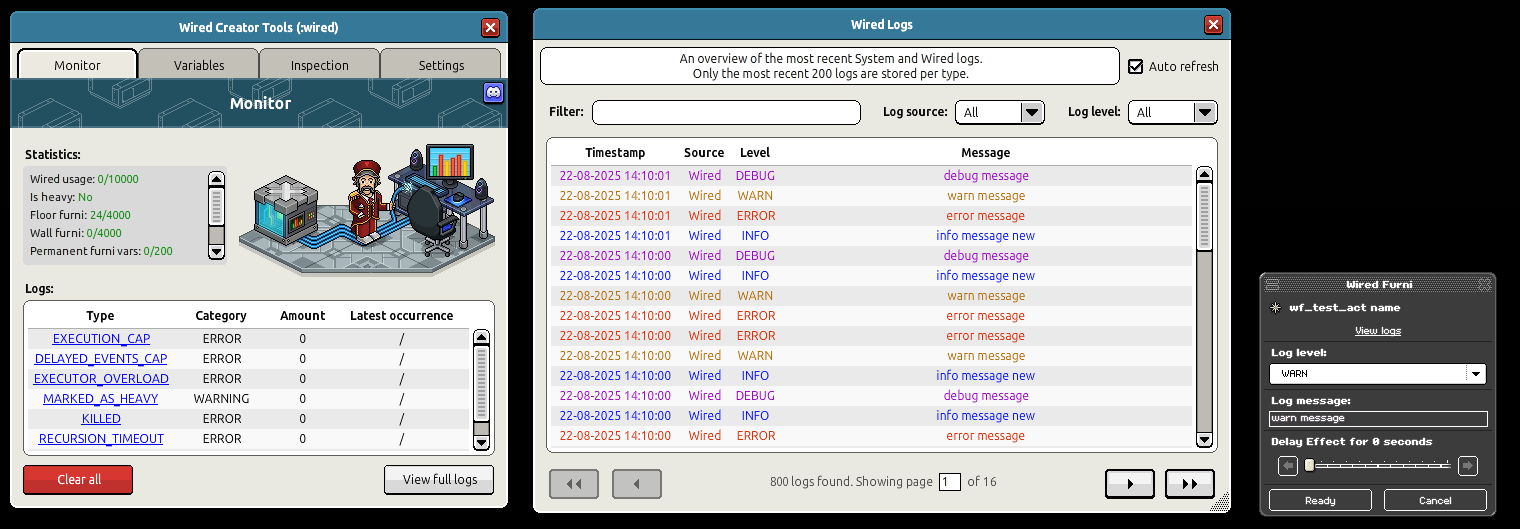Open the Log level filter dropdown

[x=1204, y=112]
